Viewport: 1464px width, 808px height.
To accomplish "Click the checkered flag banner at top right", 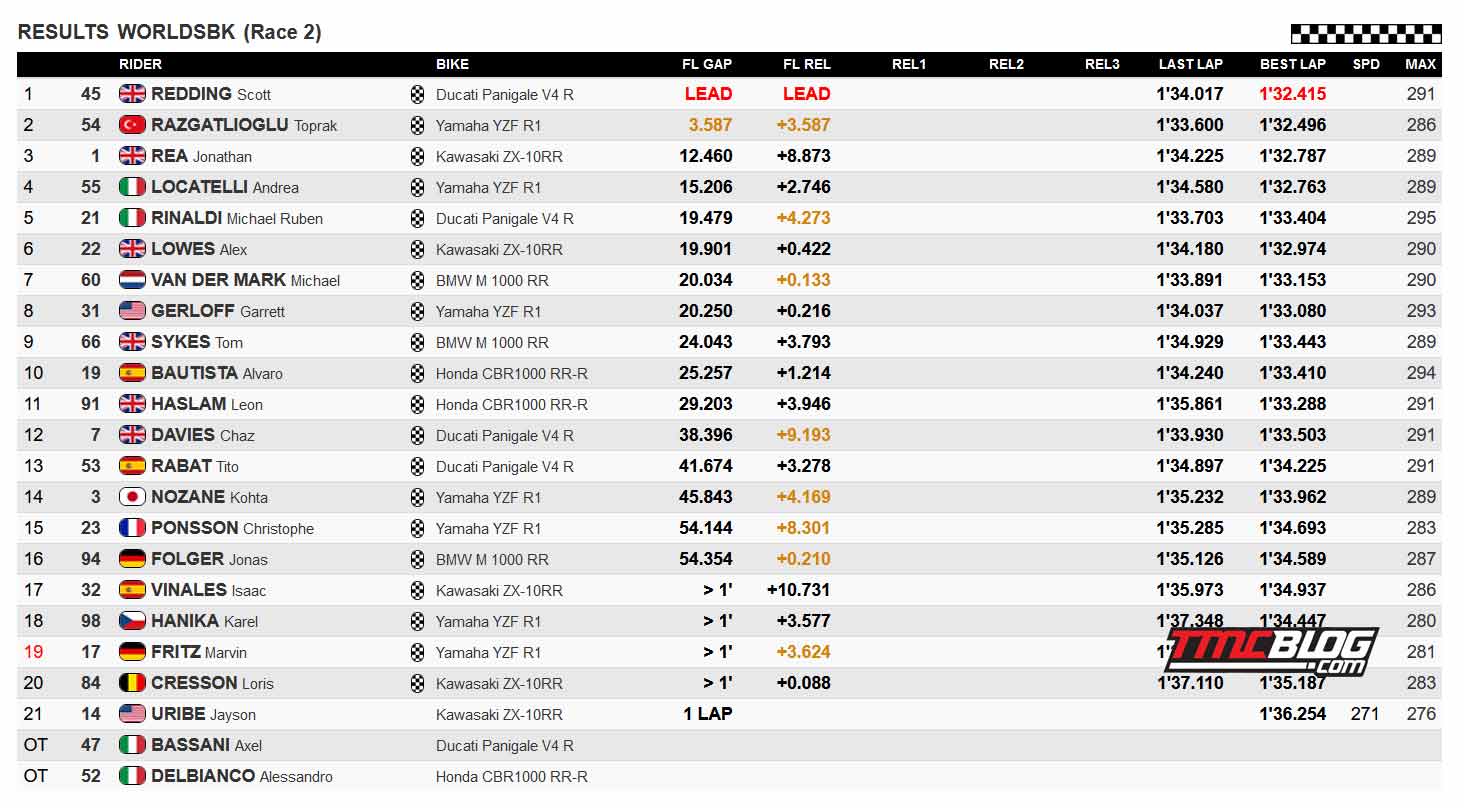I will point(1366,34).
